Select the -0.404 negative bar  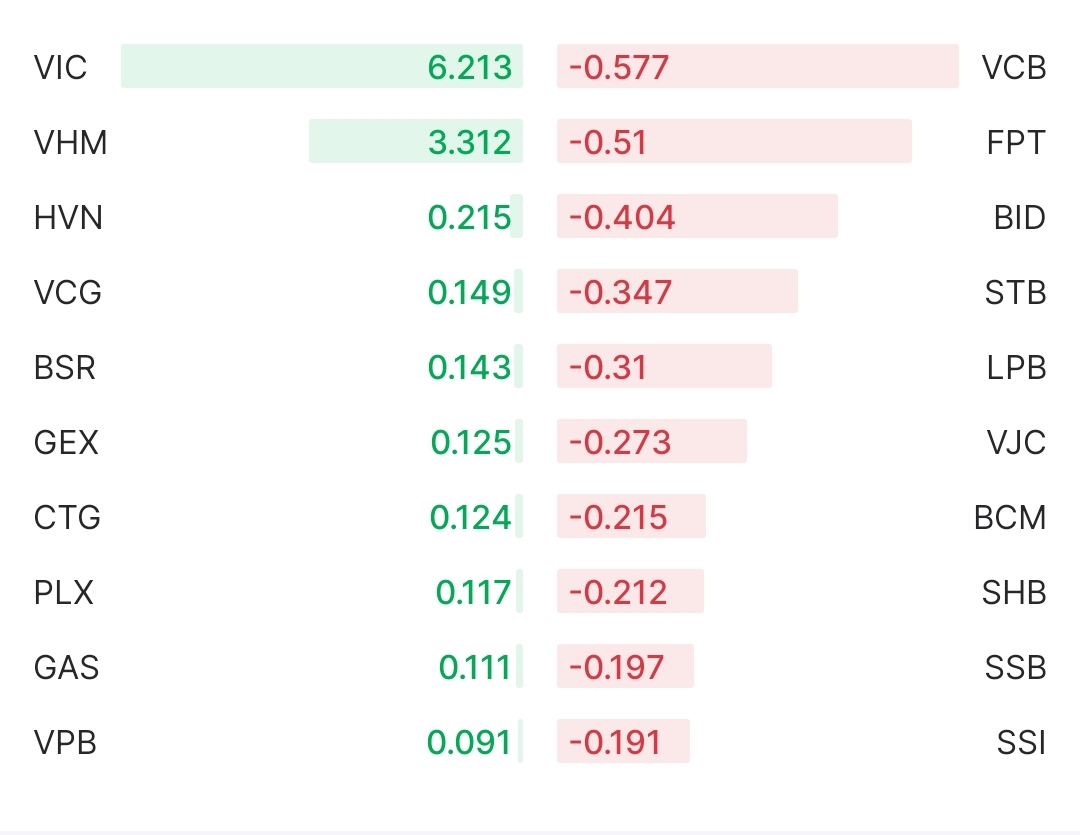[x=697, y=217]
